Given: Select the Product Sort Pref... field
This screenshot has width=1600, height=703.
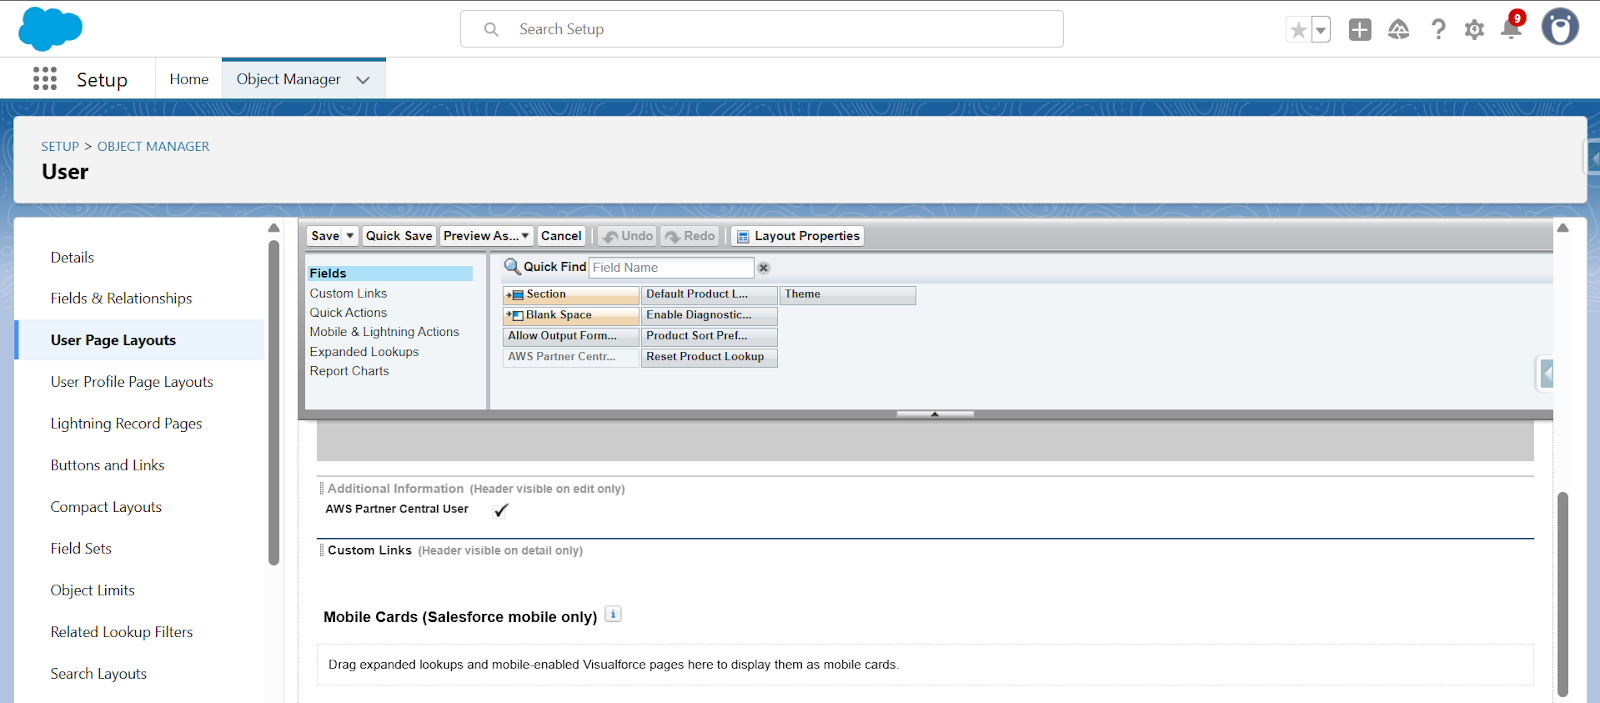Looking at the screenshot, I should click(709, 336).
